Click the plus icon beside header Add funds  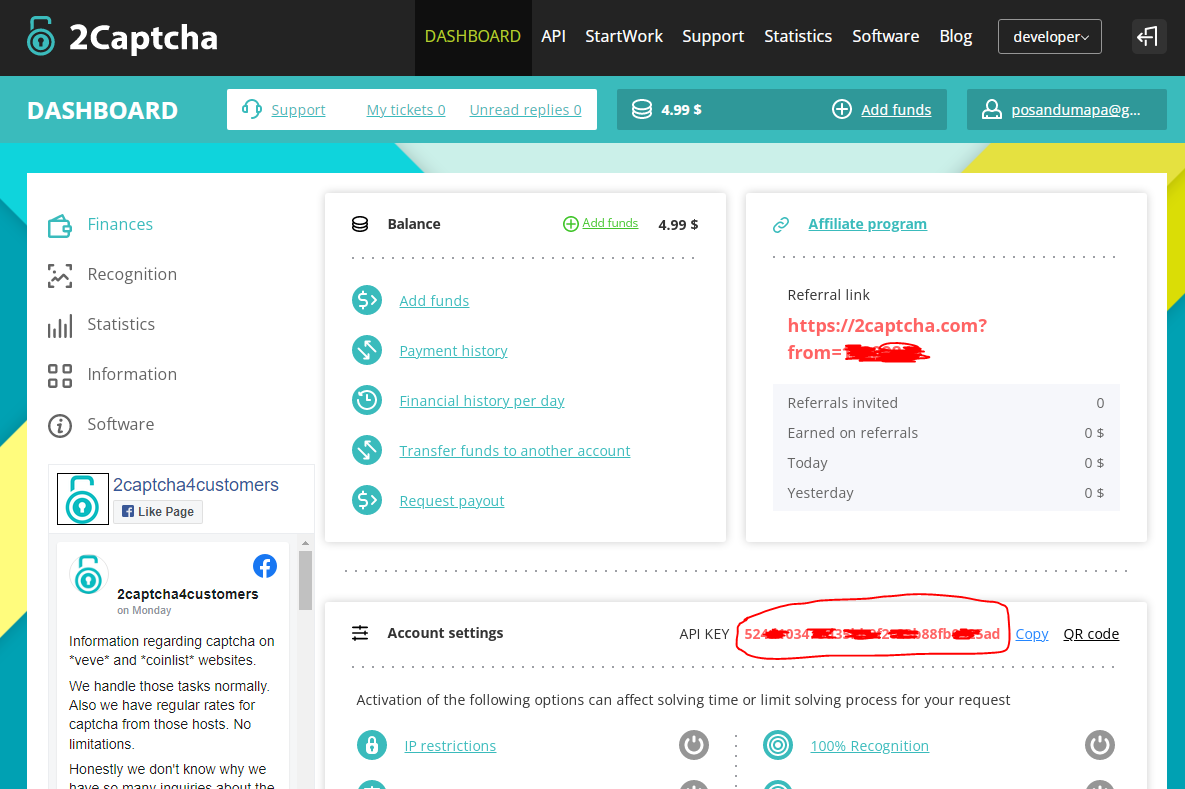[x=842, y=110]
